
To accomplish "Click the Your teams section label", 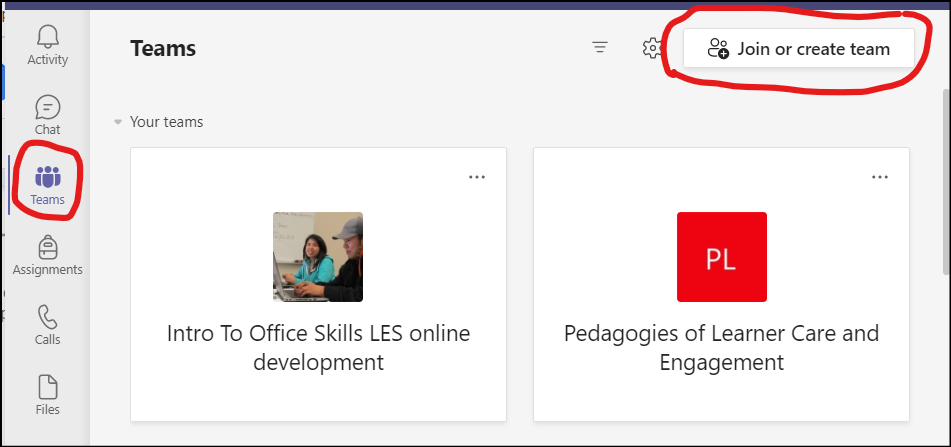I will [x=167, y=122].
